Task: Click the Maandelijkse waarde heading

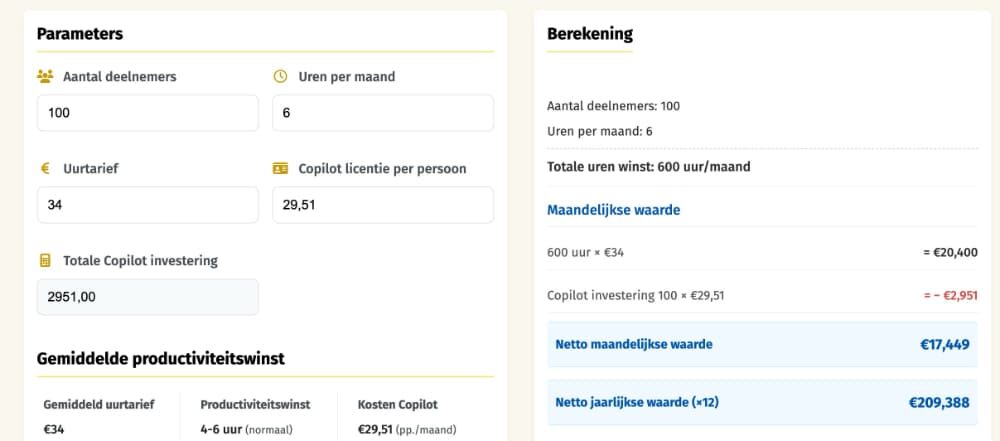Action: point(614,210)
